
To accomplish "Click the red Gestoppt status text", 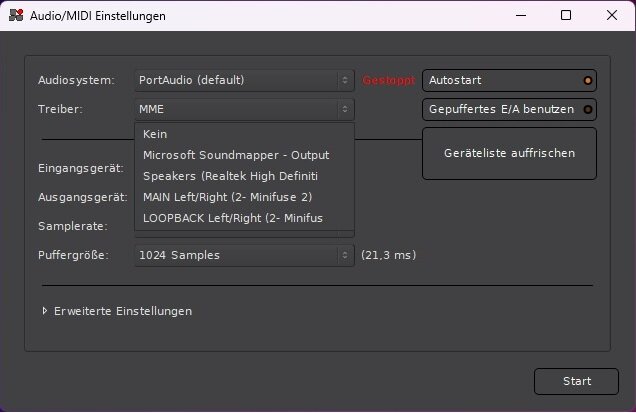I will click(x=389, y=80).
